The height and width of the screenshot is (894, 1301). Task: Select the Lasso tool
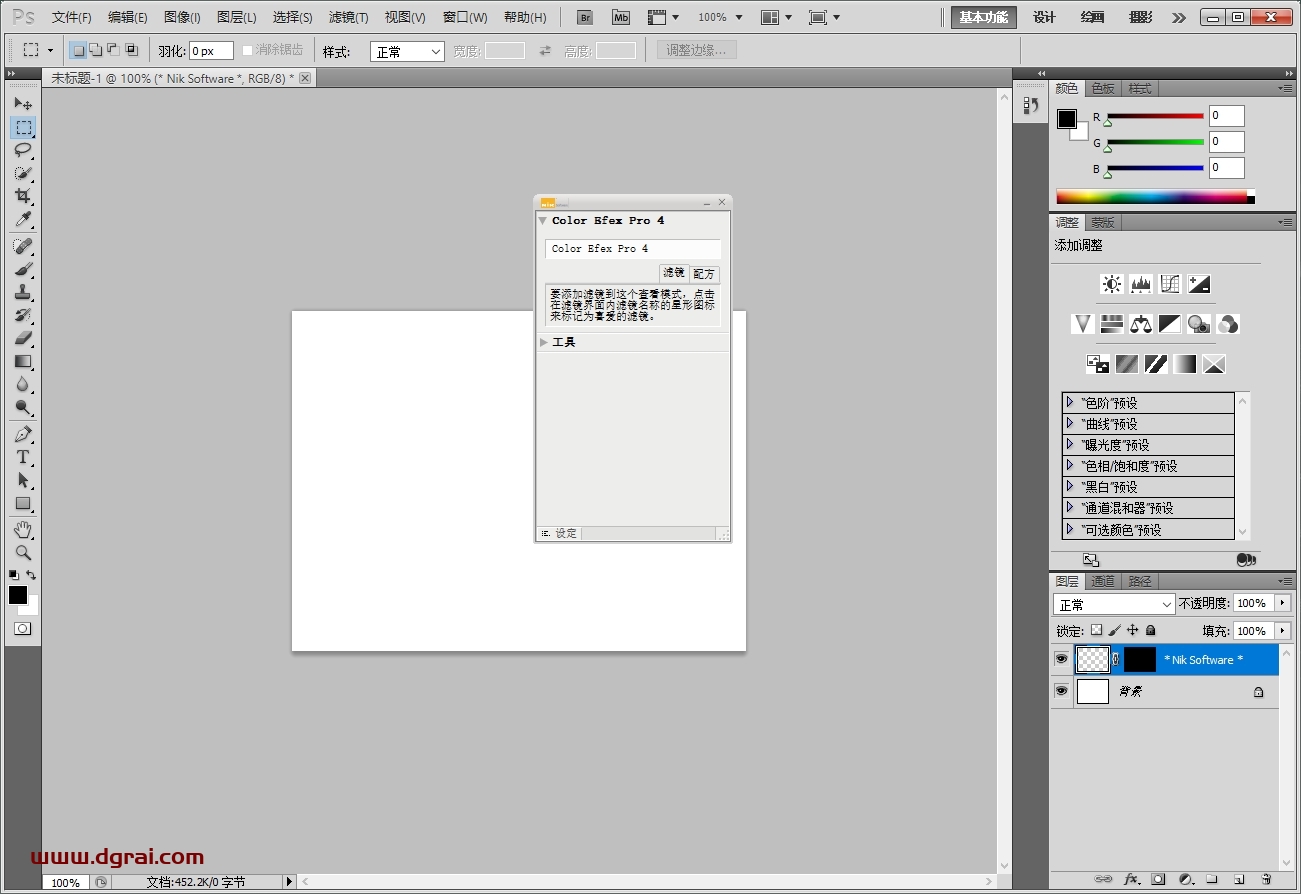tap(23, 150)
